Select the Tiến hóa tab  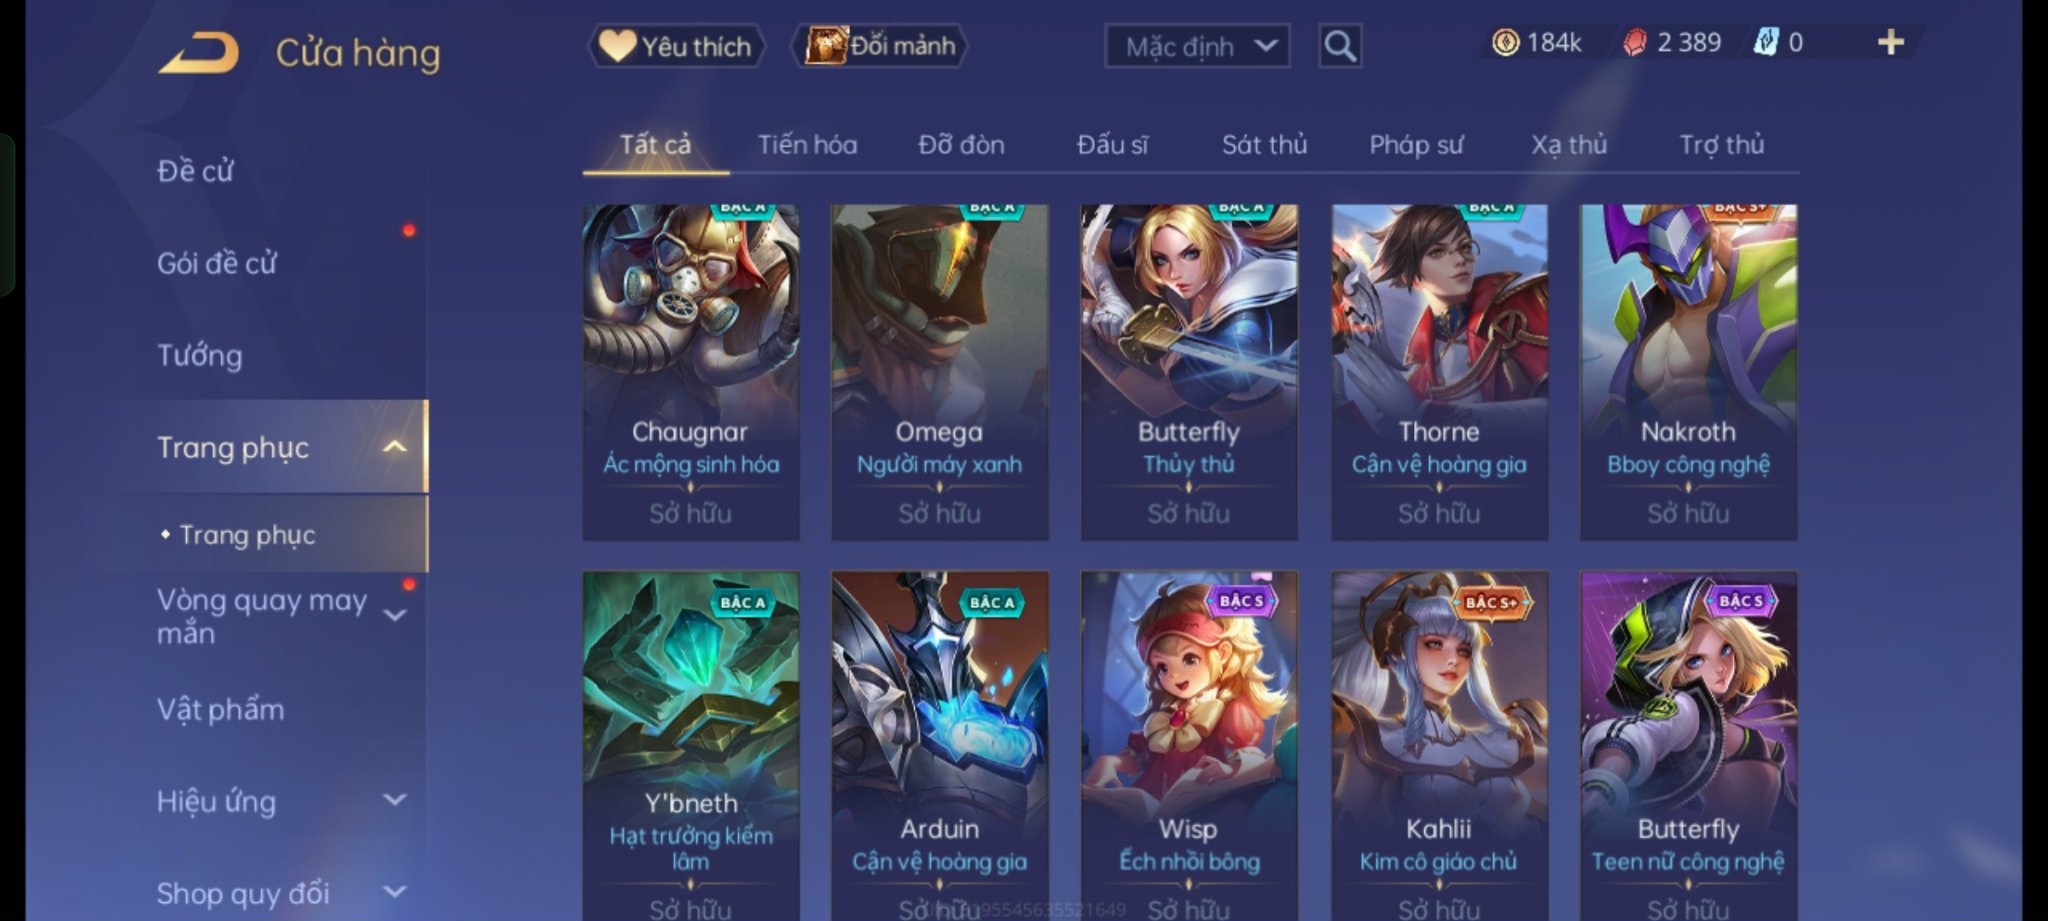click(807, 145)
